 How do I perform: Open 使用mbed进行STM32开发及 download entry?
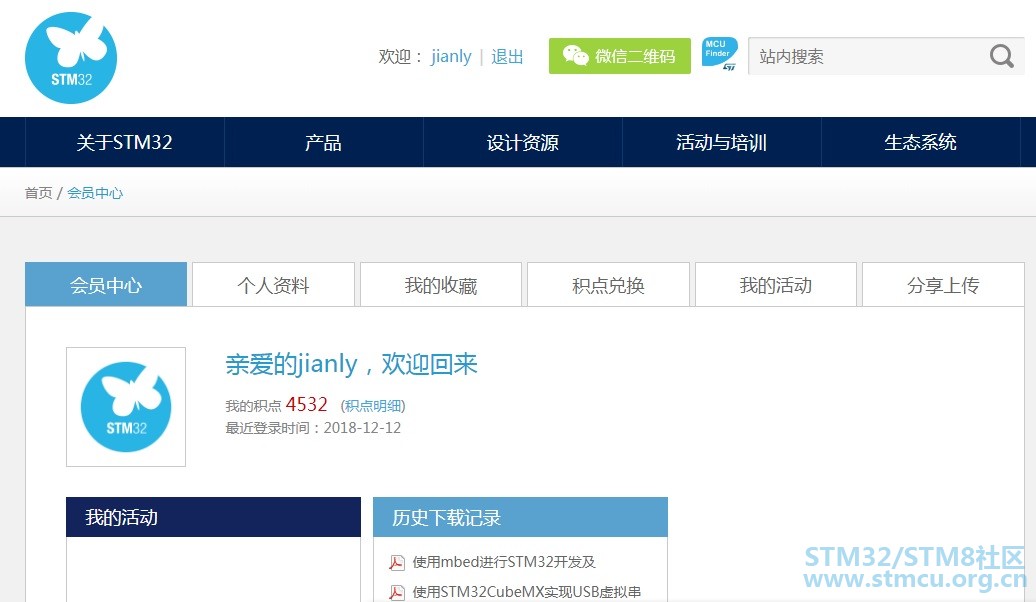click(504, 562)
